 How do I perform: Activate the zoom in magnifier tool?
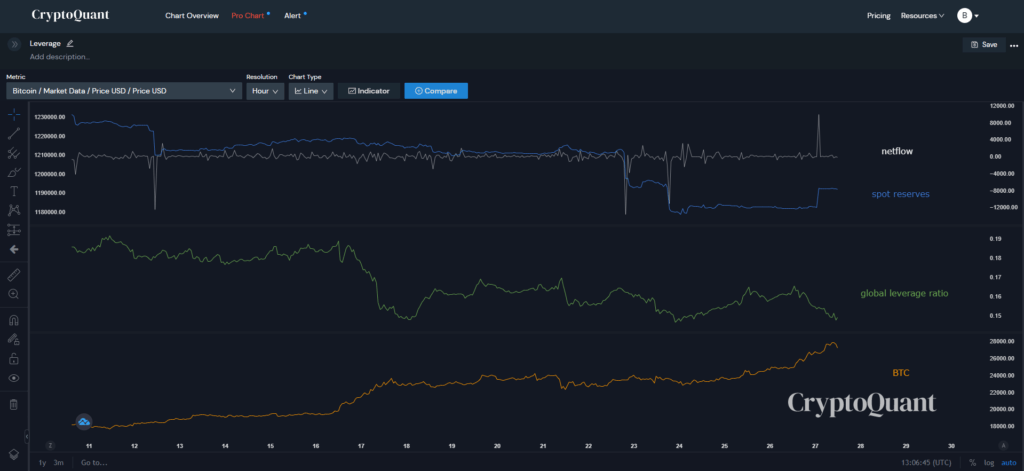click(x=14, y=294)
